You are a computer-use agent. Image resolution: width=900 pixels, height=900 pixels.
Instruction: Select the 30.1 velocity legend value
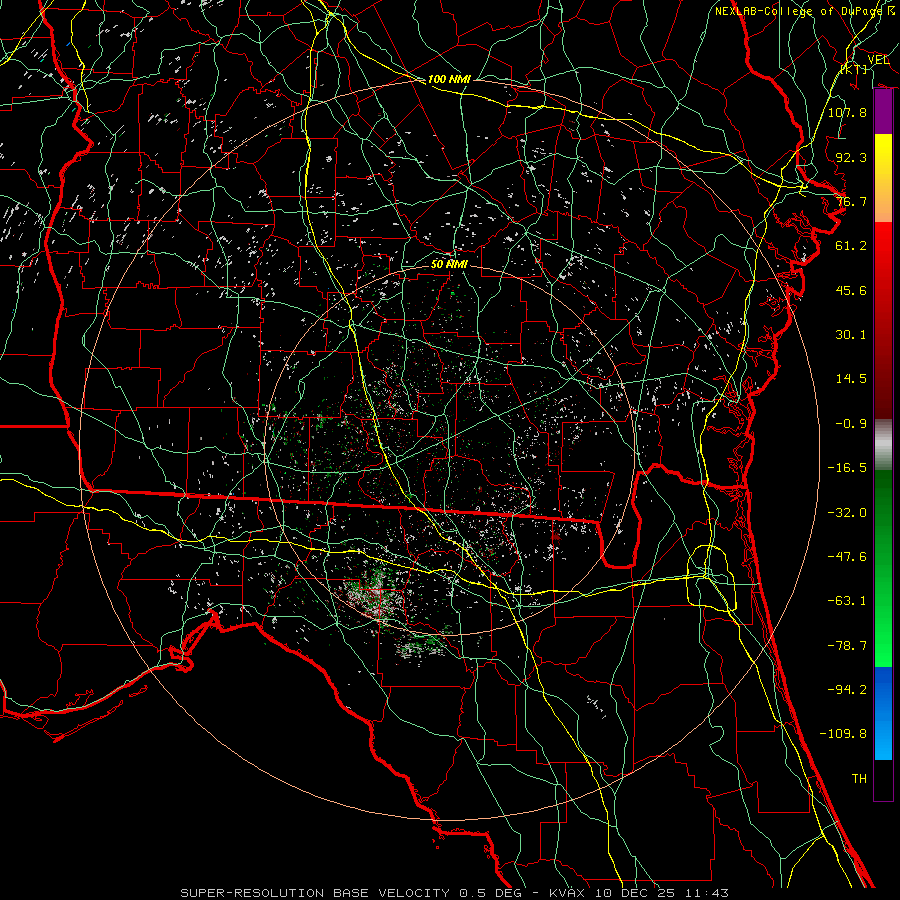[x=851, y=335]
